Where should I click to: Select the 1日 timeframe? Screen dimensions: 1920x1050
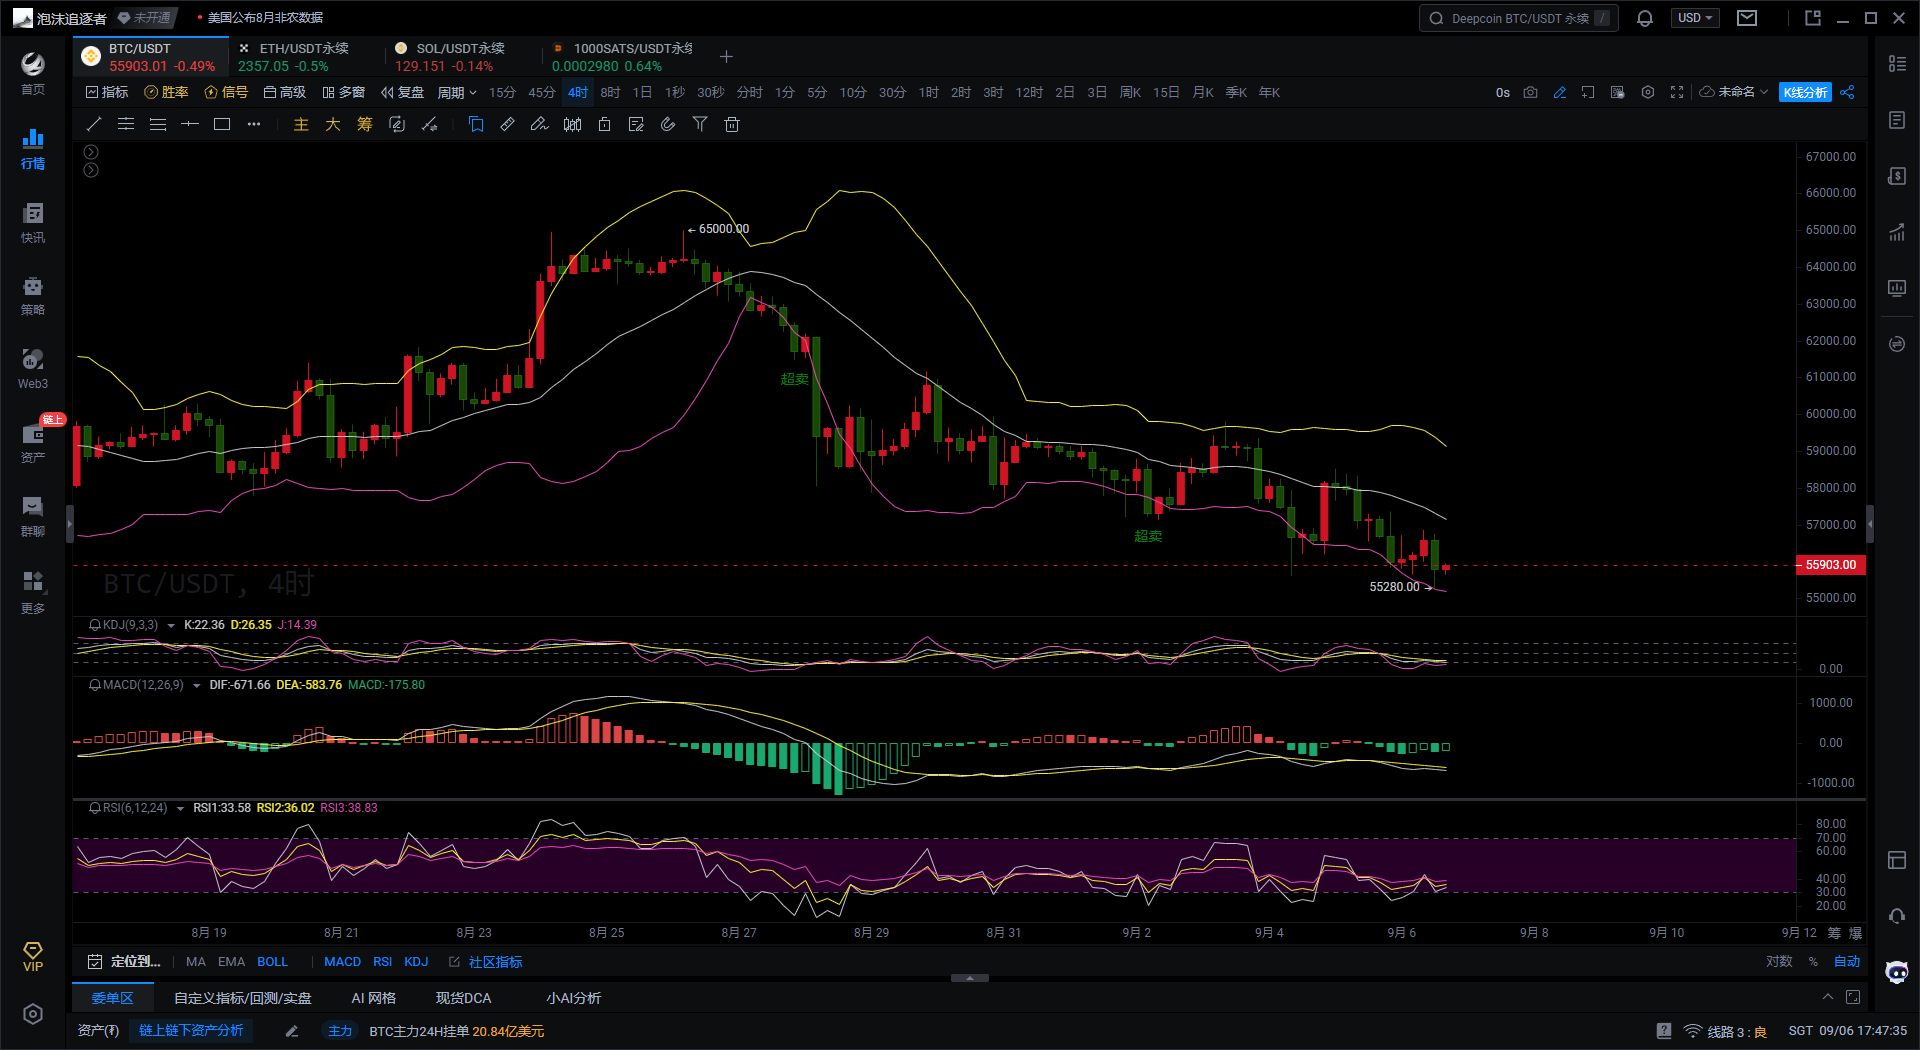tap(642, 92)
